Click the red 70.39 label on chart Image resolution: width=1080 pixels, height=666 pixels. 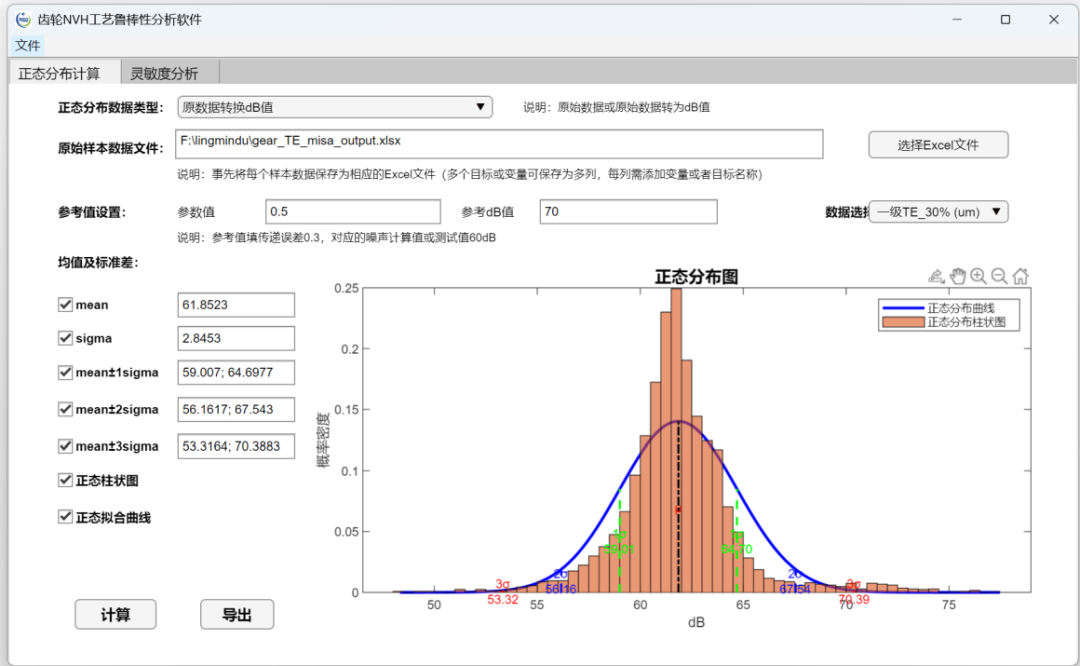coord(854,600)
